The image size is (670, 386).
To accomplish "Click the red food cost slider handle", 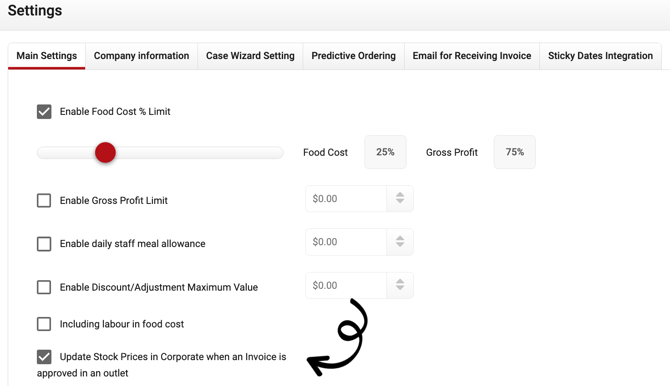I will [x=105, y=153].
